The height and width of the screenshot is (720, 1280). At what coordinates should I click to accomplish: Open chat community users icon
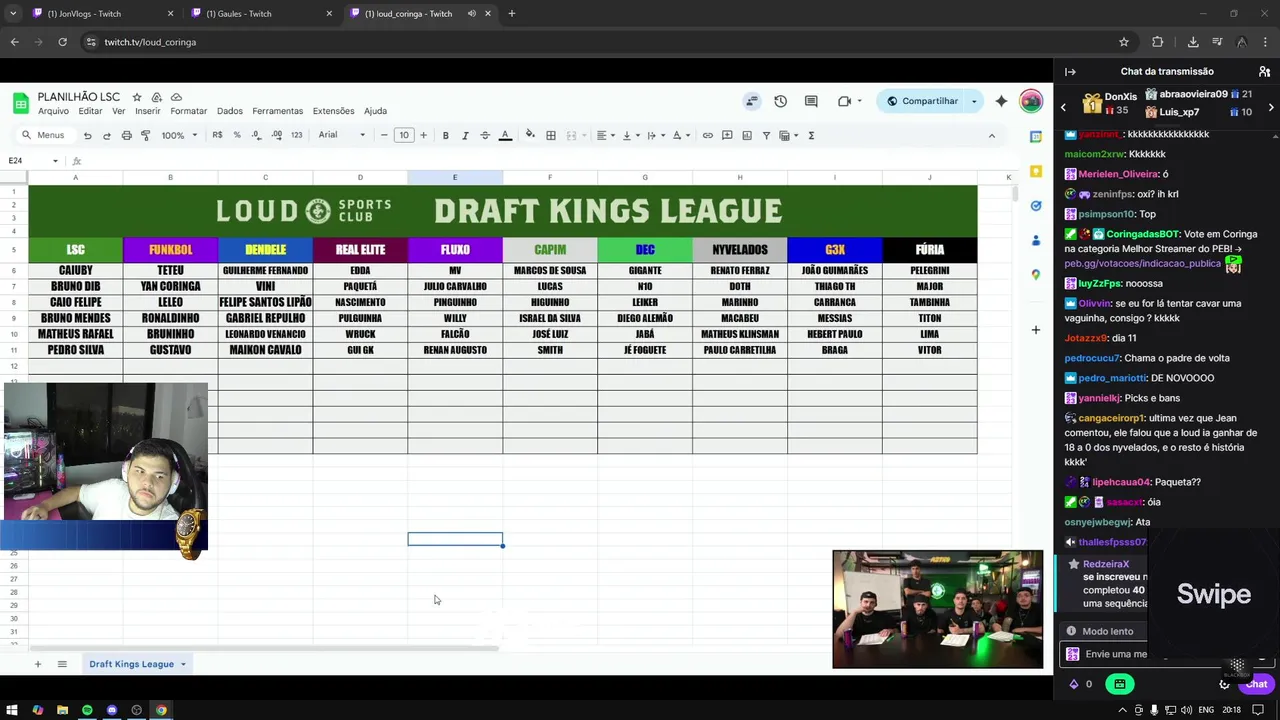(1264, 72)
